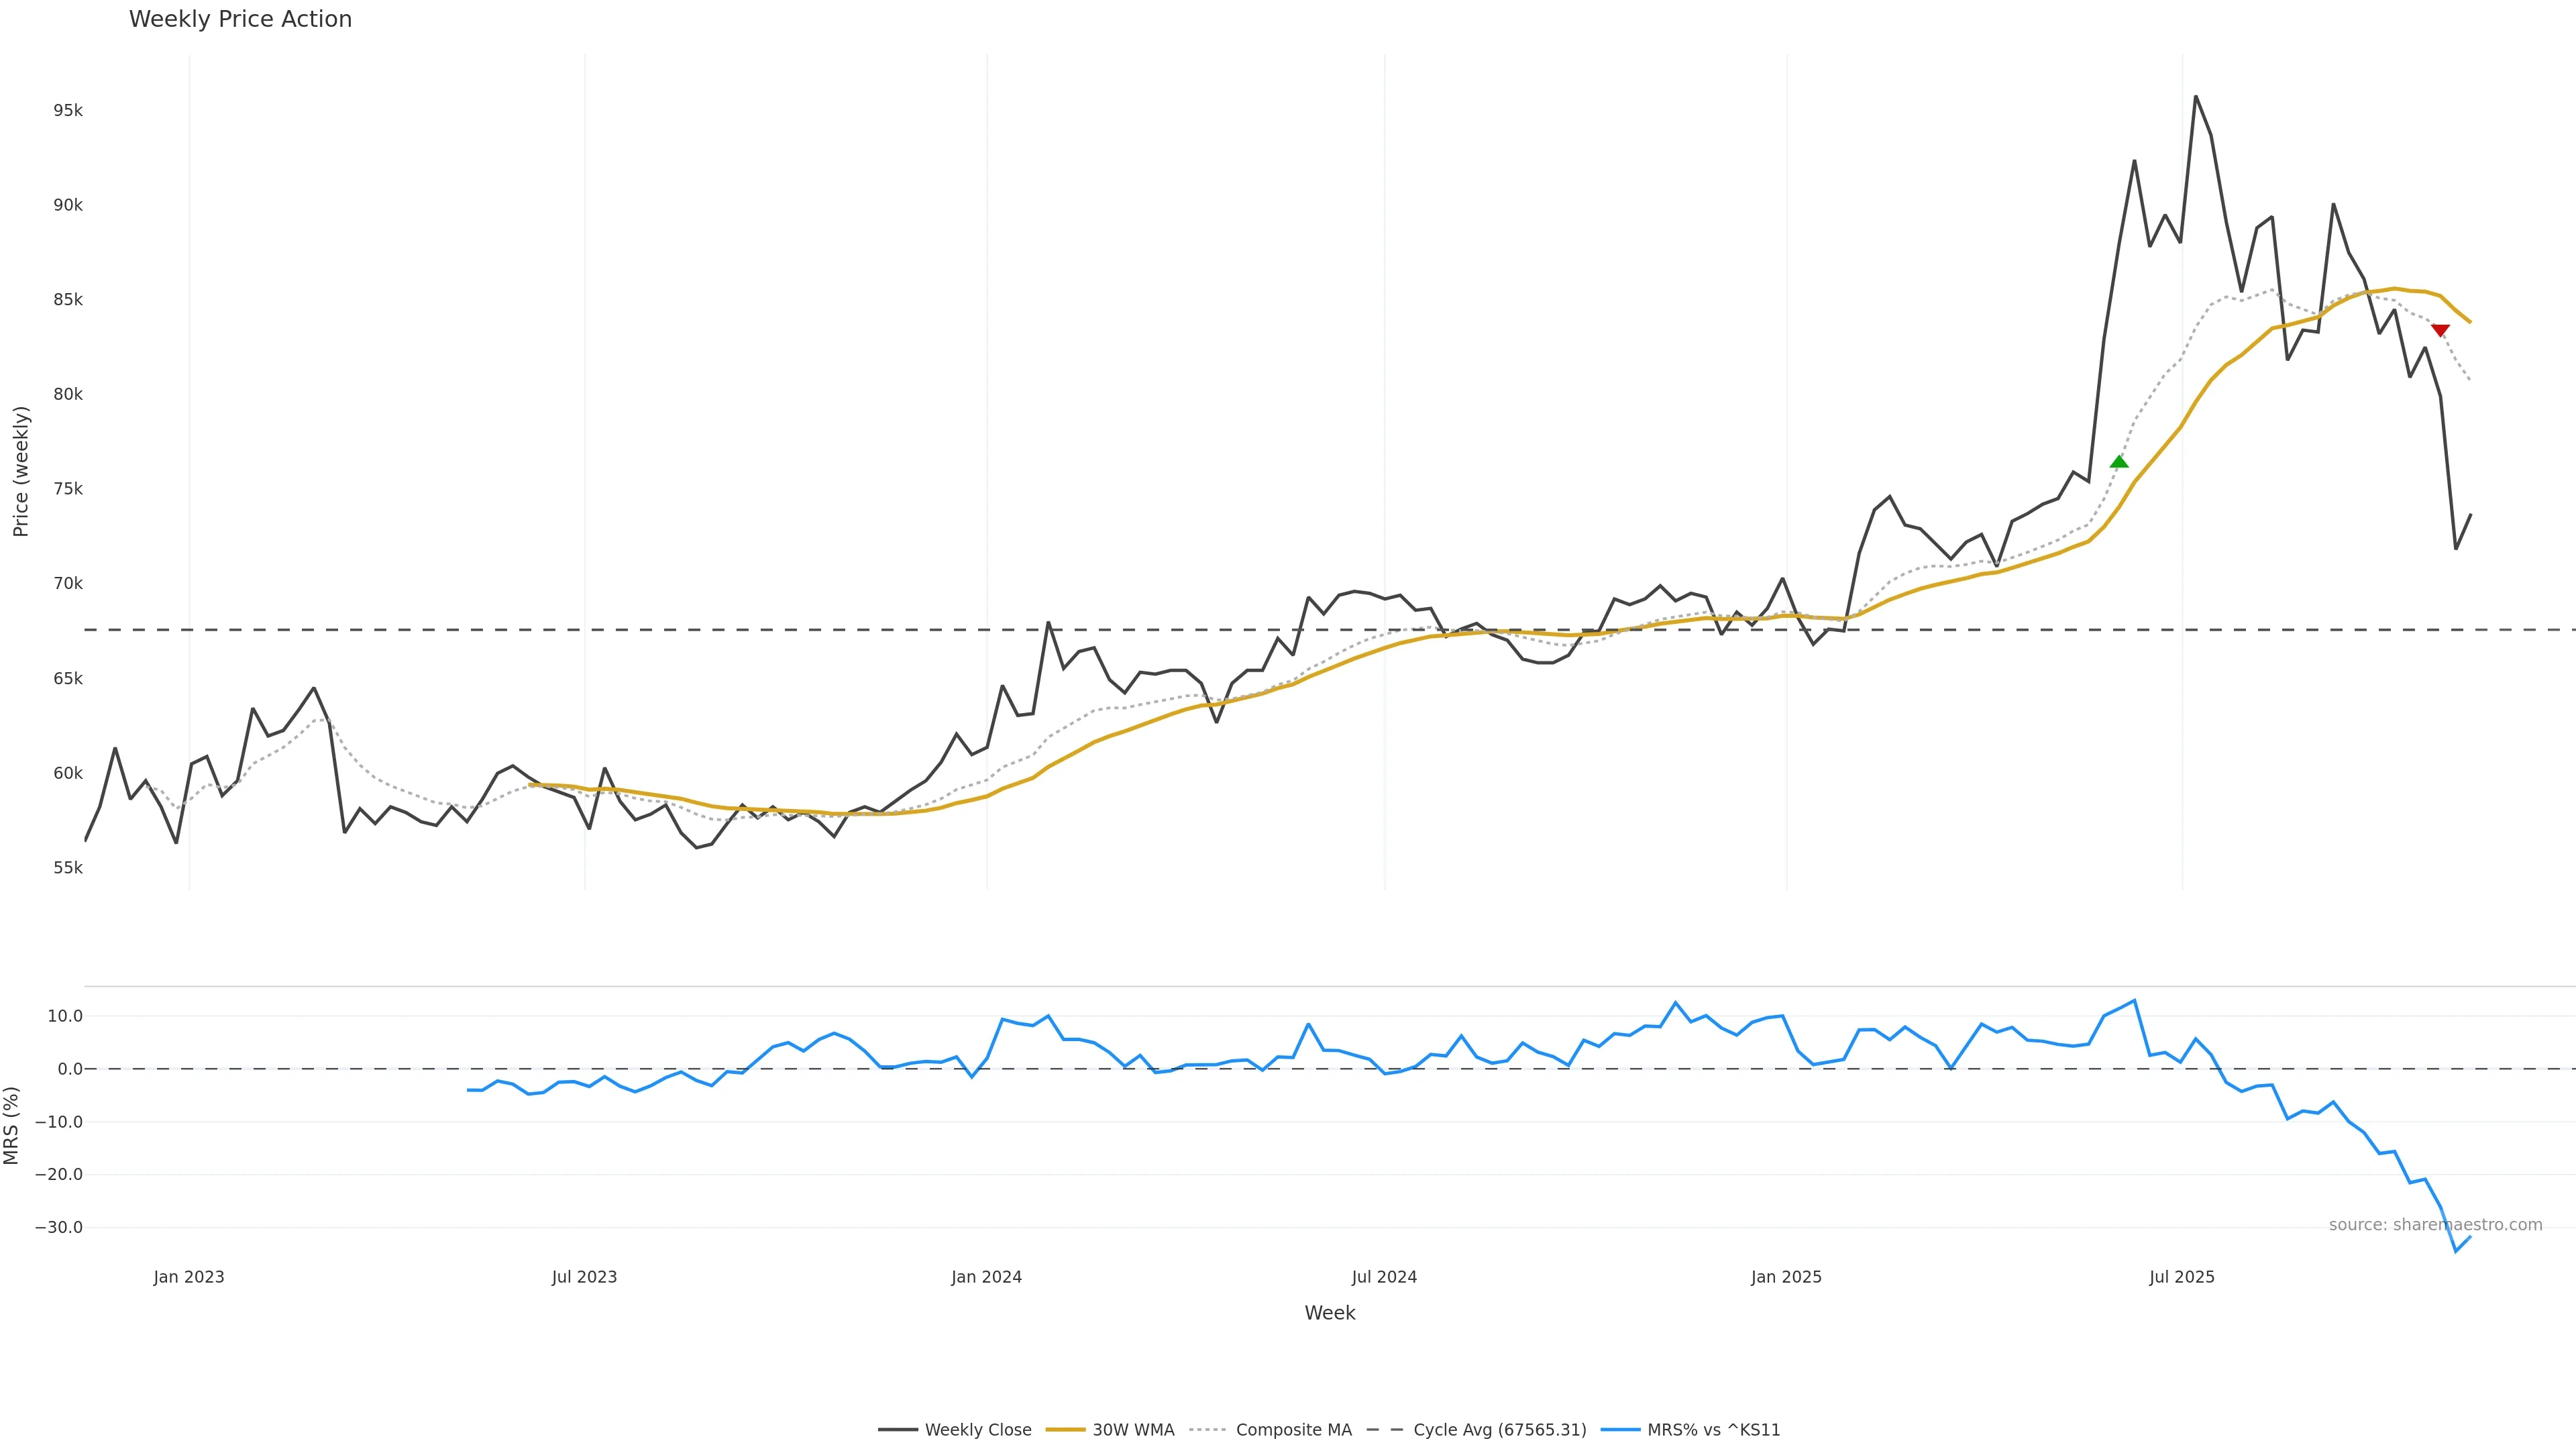Hide the 30W WMA series via legend text
This screenshot has width=2576, height=1449.
1133,1430
